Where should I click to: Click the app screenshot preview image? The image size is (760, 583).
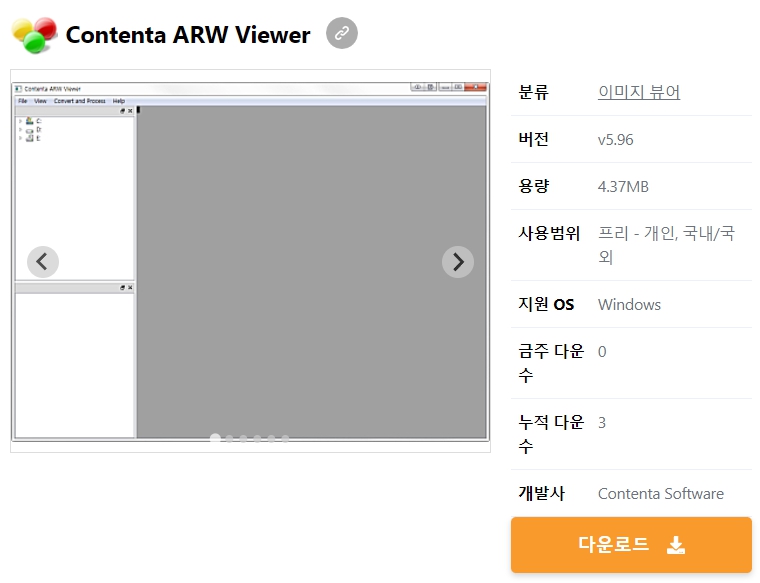pos(250,261)
